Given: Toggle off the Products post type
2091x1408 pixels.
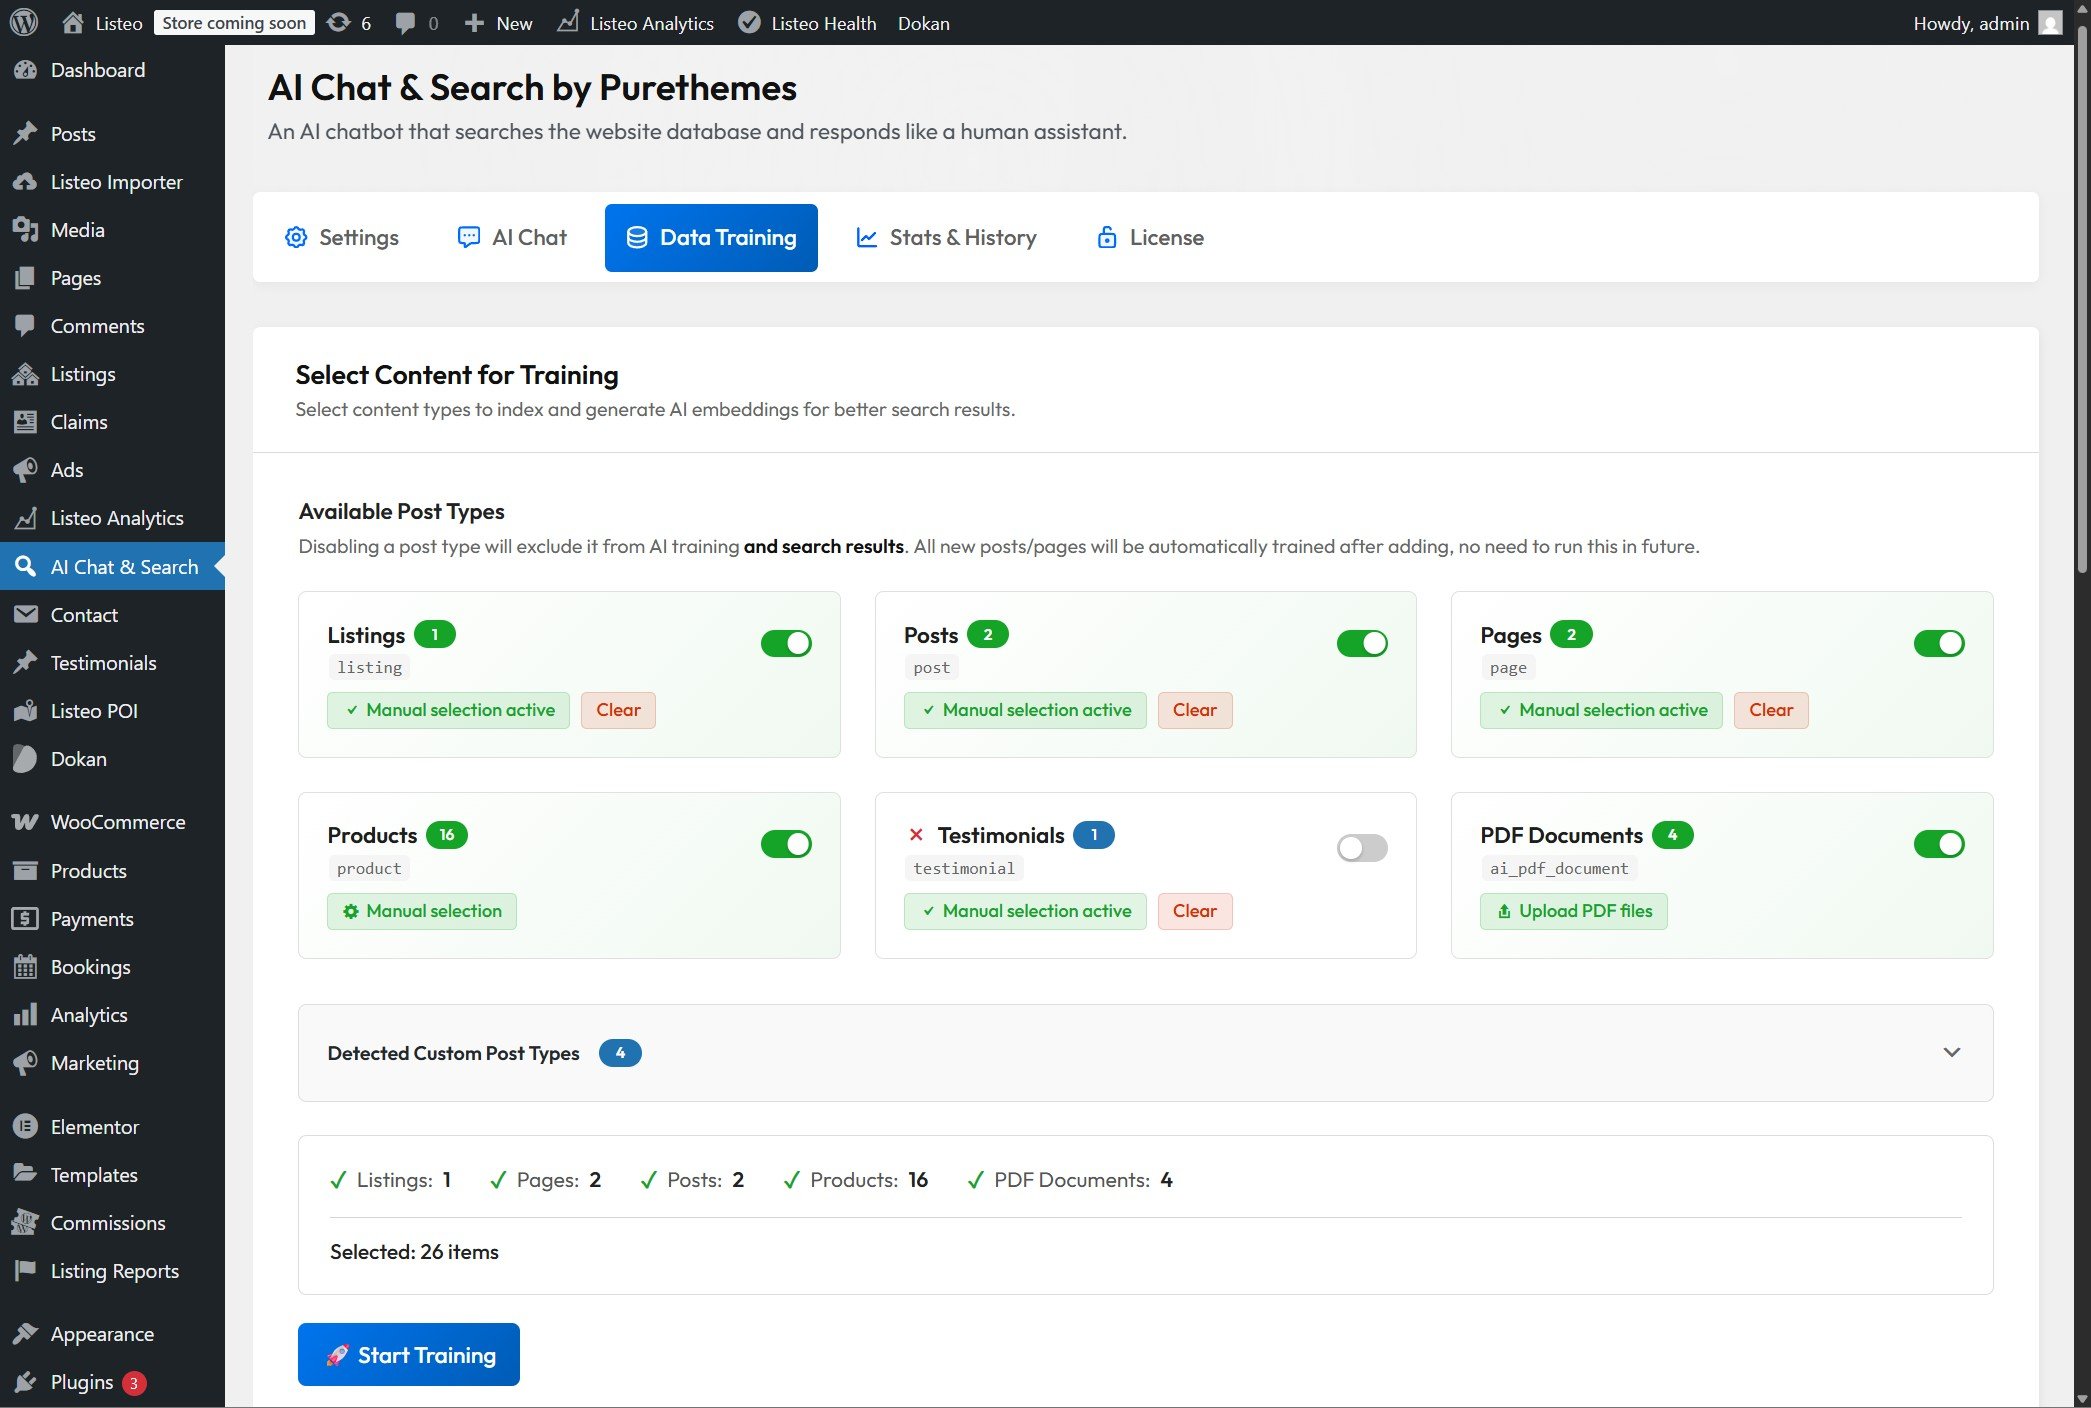Looking at the screenshot, I should (x=786, y=844).
